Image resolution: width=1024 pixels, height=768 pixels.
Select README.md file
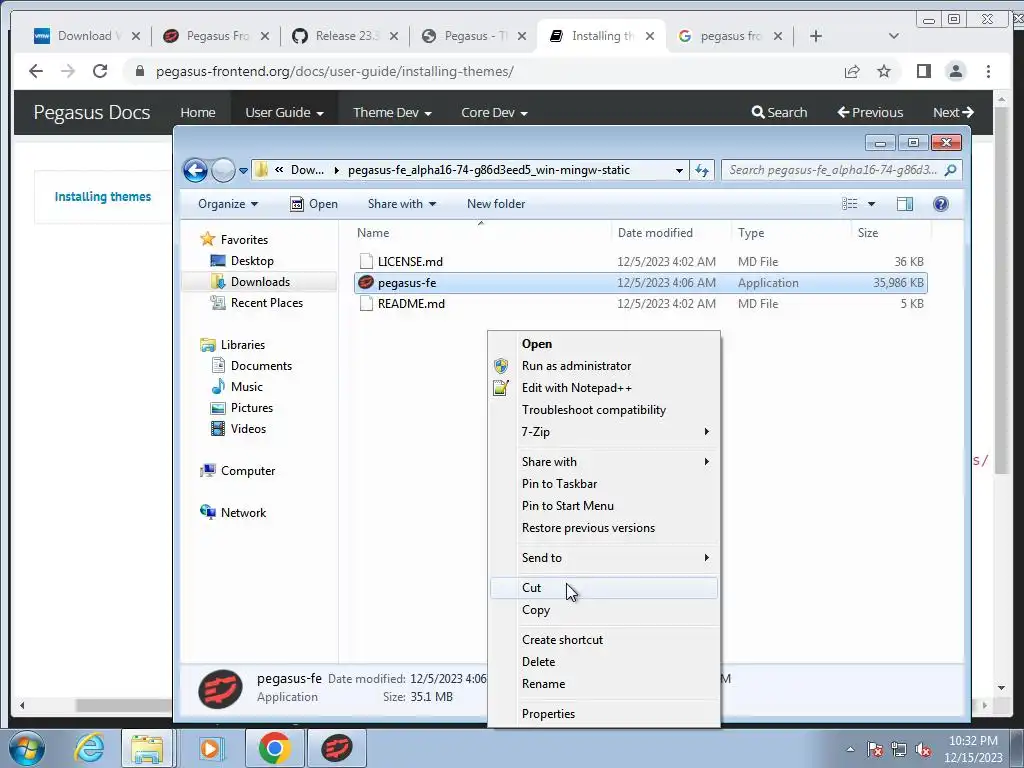(x=640, y=304)
